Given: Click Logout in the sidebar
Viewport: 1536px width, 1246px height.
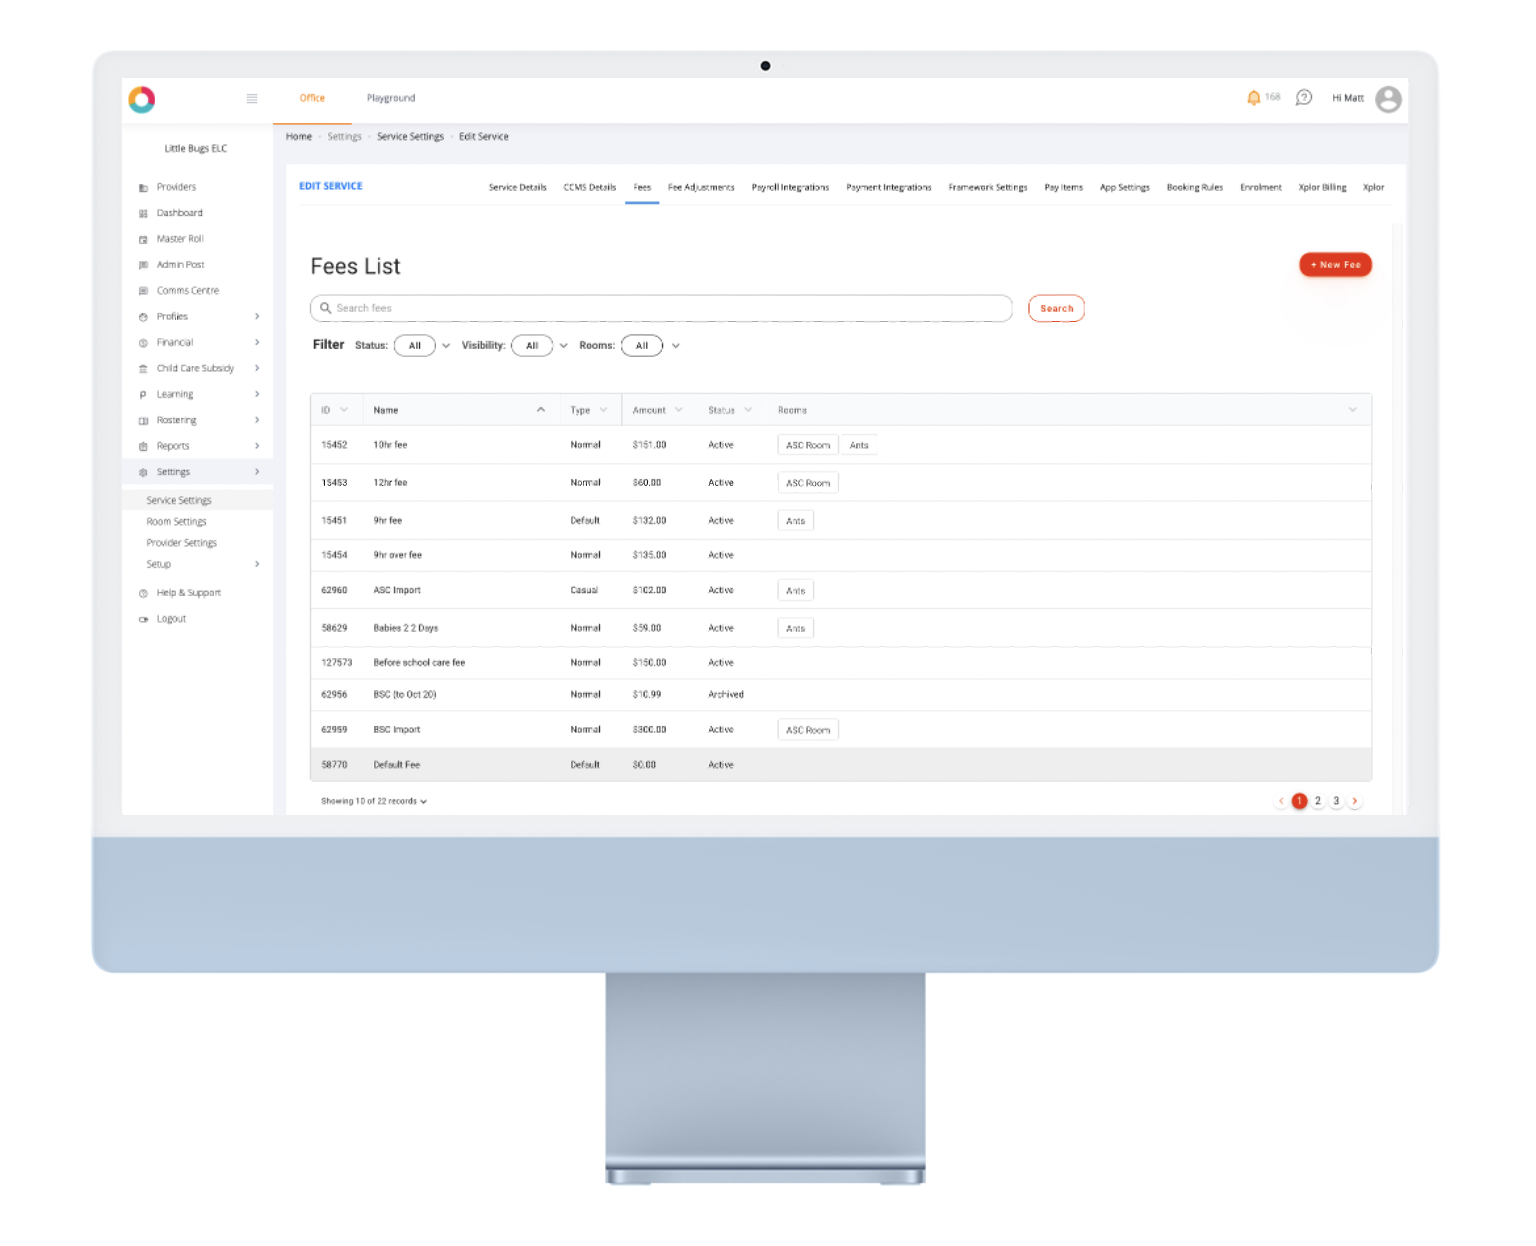Looking at the screenshot, I should (171, 619).
